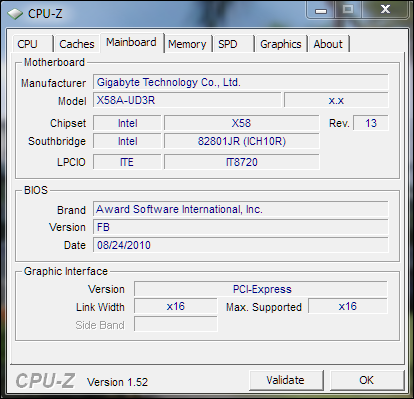Click the chipset name X58
The width and height of the screenshot is (414, 399).
point(242,123)
